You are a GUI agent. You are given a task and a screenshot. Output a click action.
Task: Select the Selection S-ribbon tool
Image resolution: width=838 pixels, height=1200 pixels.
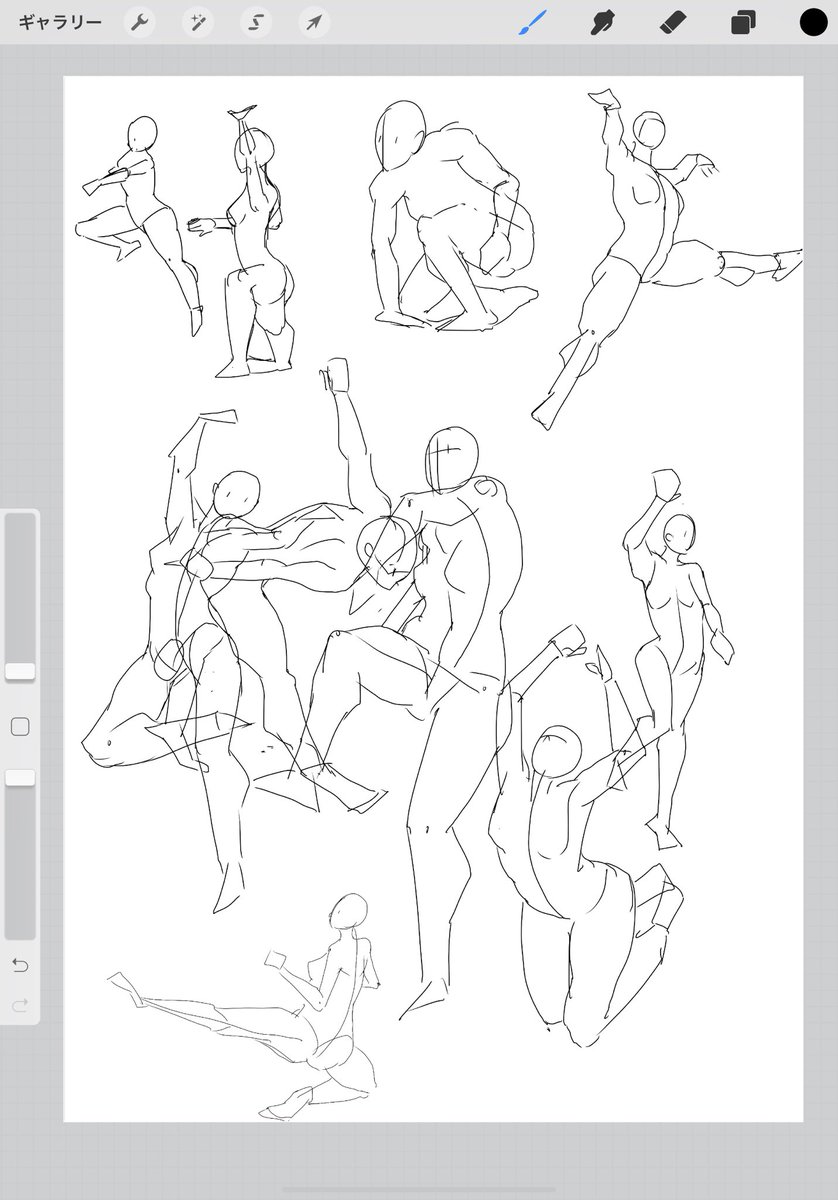(256, 22)
